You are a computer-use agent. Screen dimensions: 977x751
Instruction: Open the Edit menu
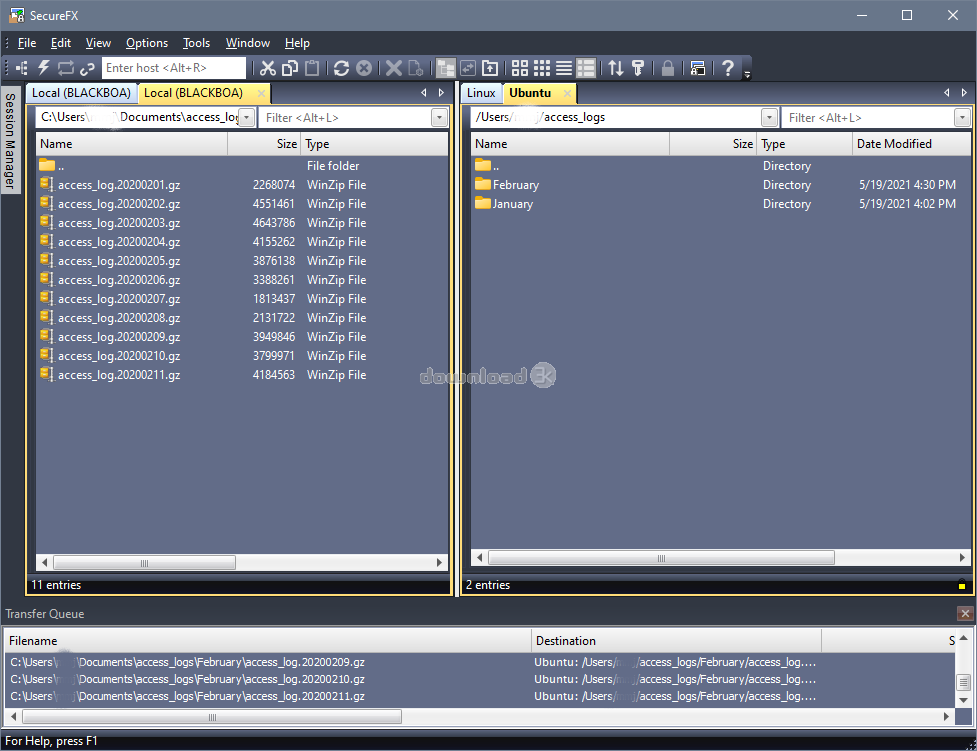point(61,43)
